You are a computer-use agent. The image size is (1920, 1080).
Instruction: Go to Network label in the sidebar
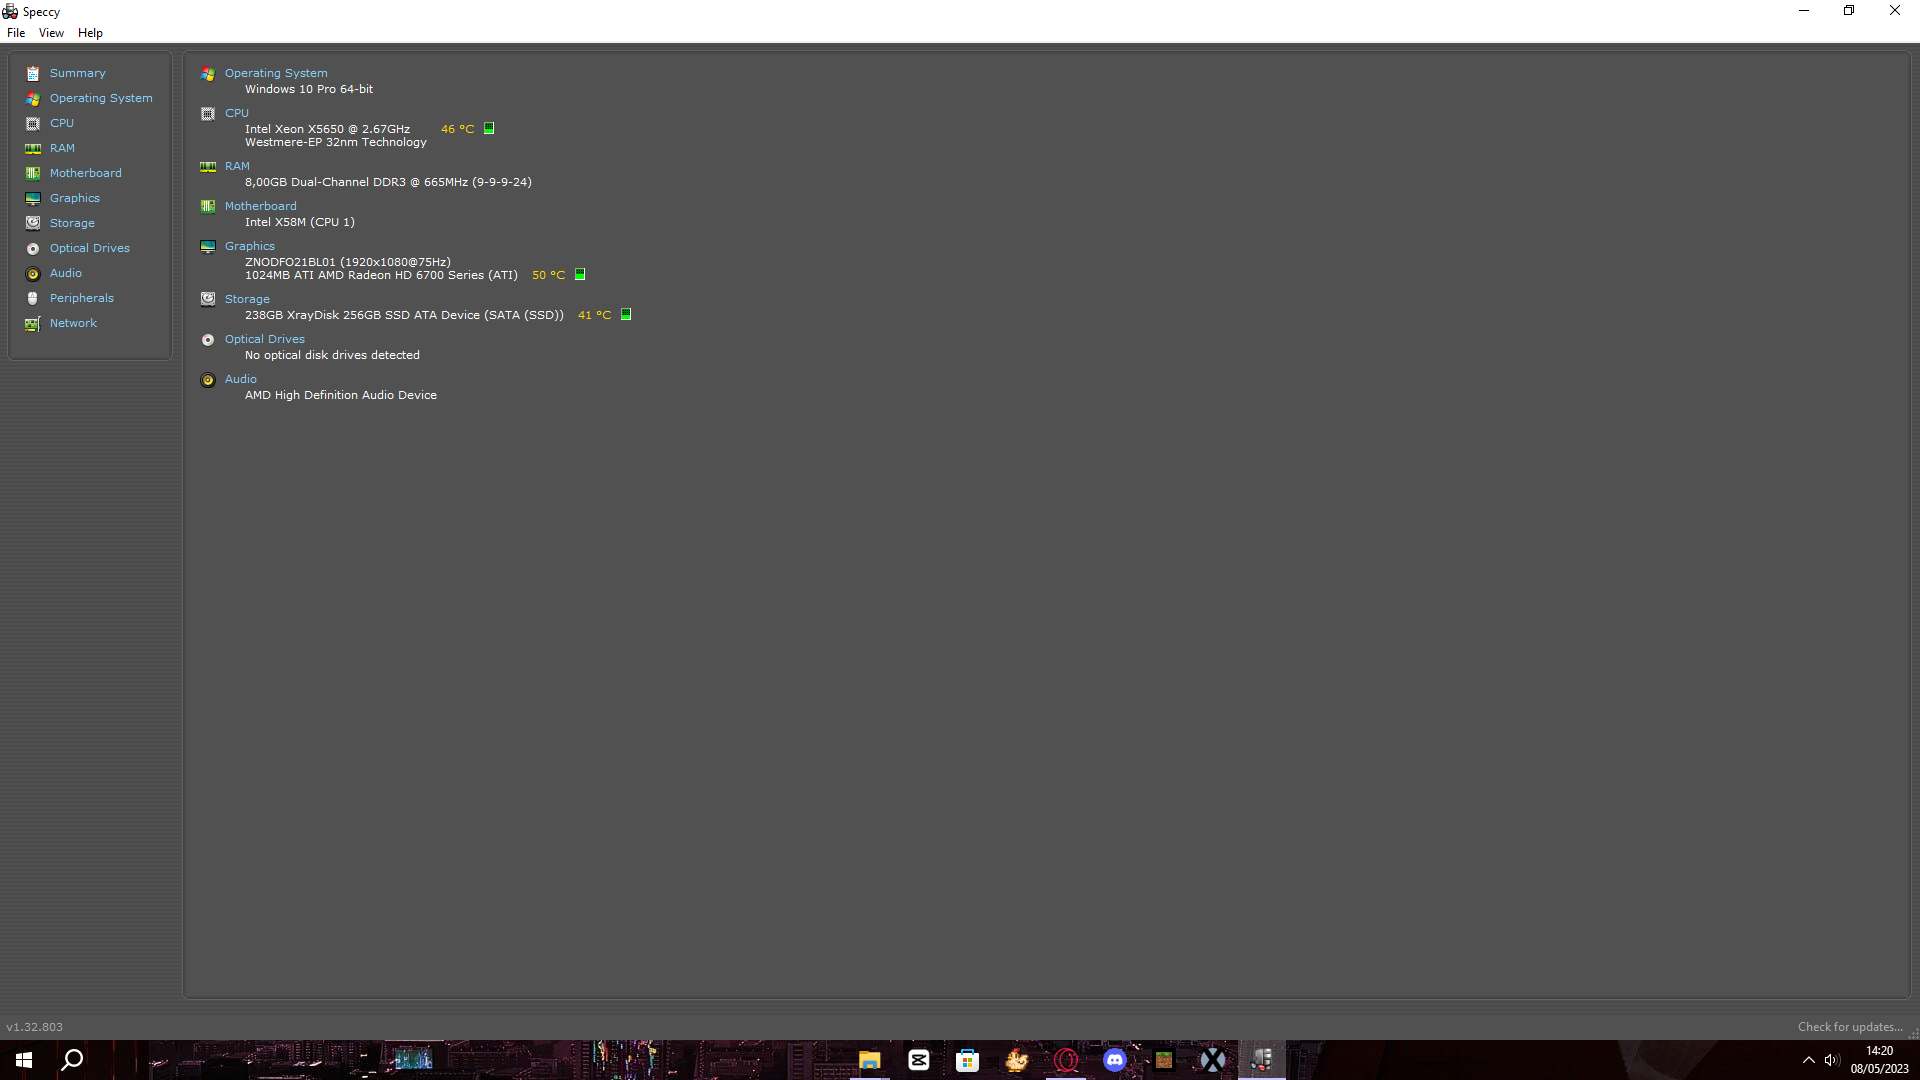pyautogui.click(x=73, y=323)
